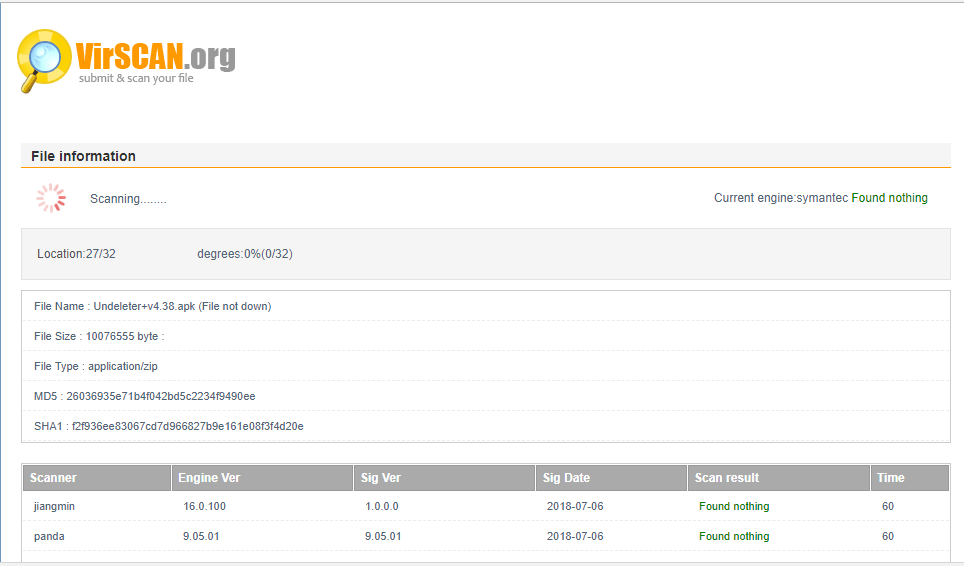Click panda's 'Found nothing' scan result
964x566 pixels.
pyautogui.click(x=734, y=537)
